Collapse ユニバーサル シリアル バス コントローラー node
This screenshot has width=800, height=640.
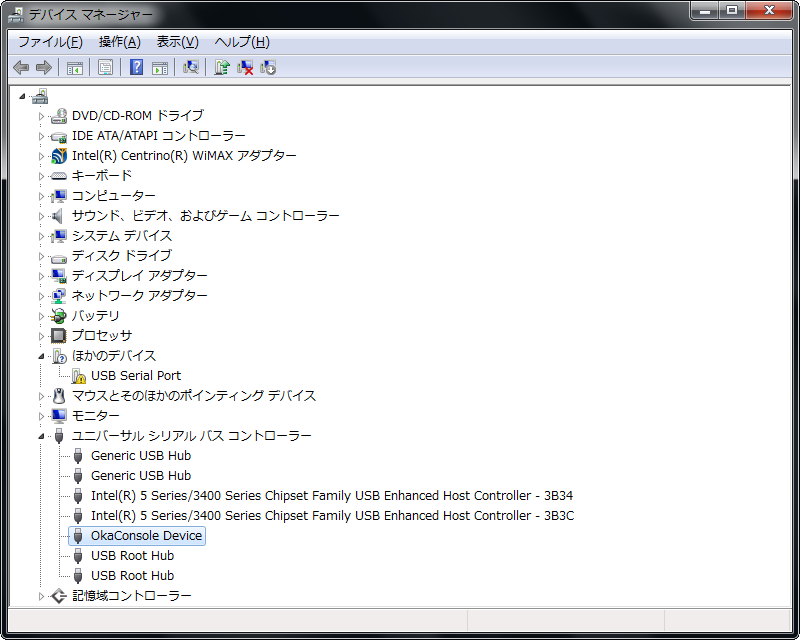[x=42, y=436]
